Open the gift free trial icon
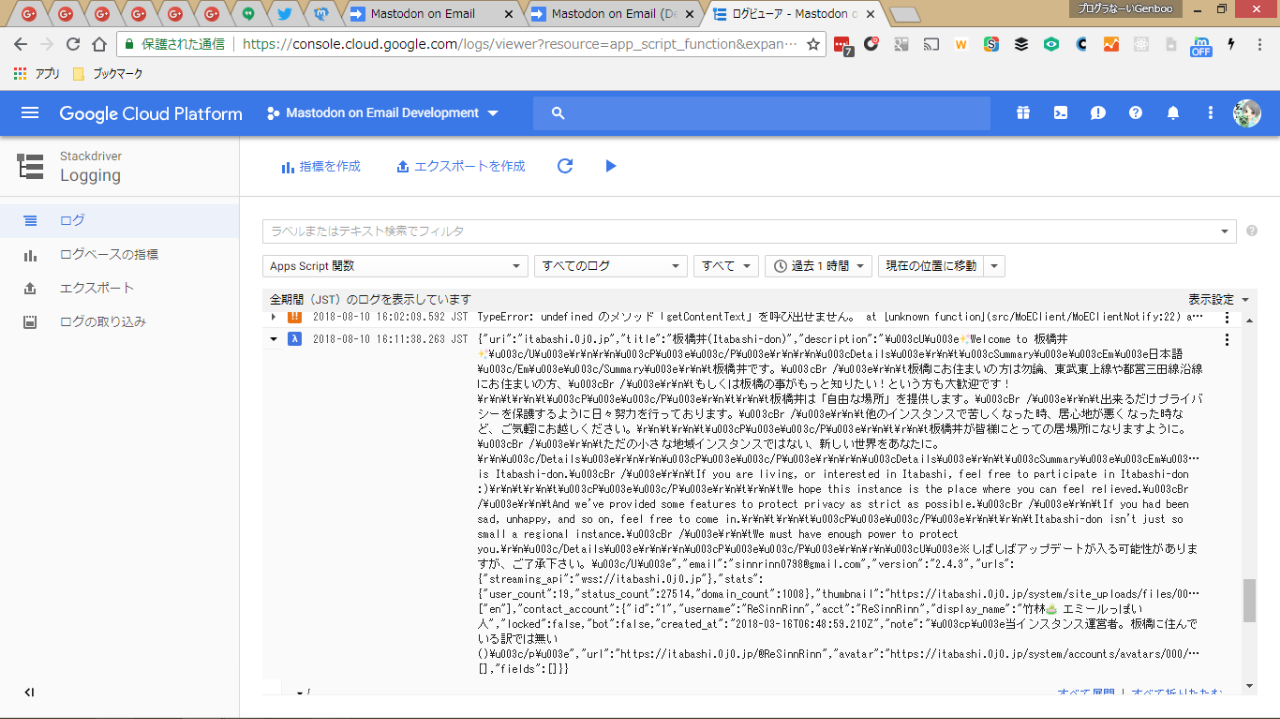Image resolution: width=1280 pixels, height=719 pixels. pos(1022,113)
